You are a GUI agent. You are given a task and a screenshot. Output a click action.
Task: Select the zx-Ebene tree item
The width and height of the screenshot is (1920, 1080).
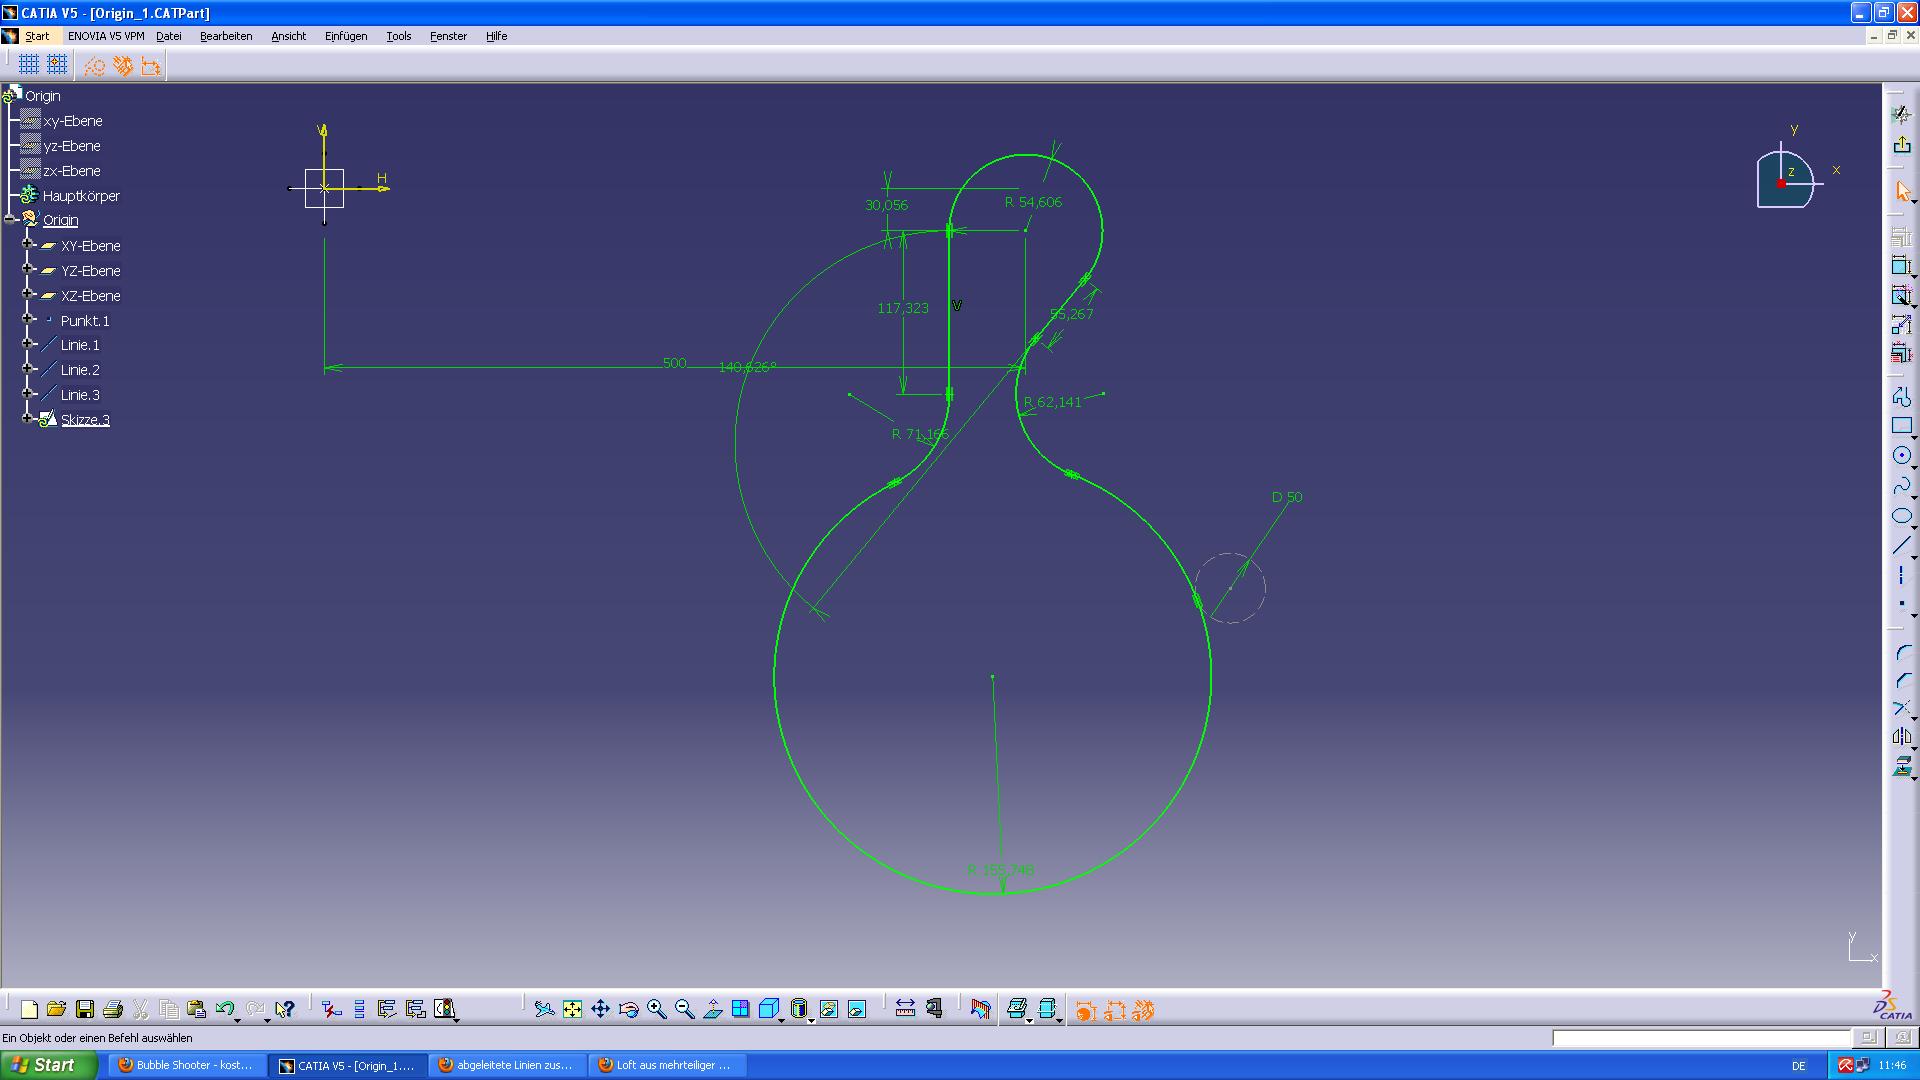tap(72, 171)
